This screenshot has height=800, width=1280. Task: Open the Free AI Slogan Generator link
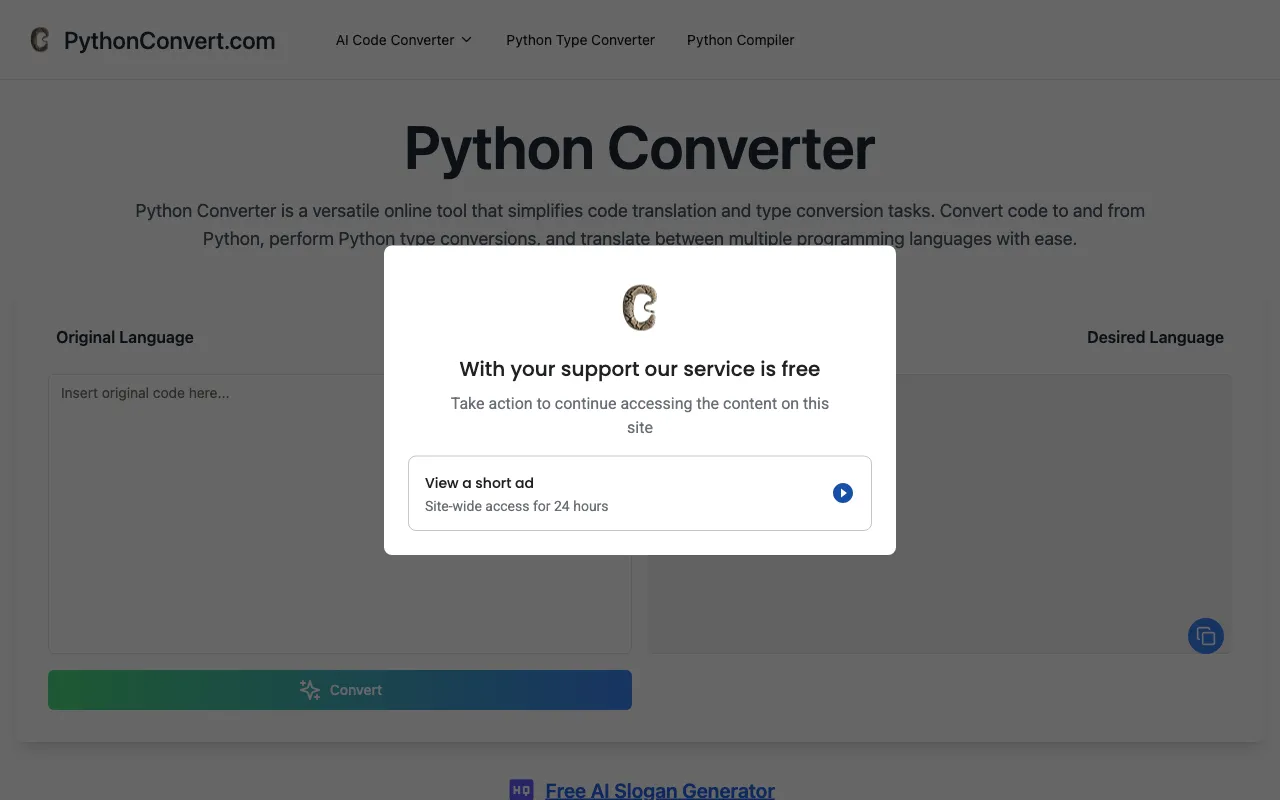(660, 790)
